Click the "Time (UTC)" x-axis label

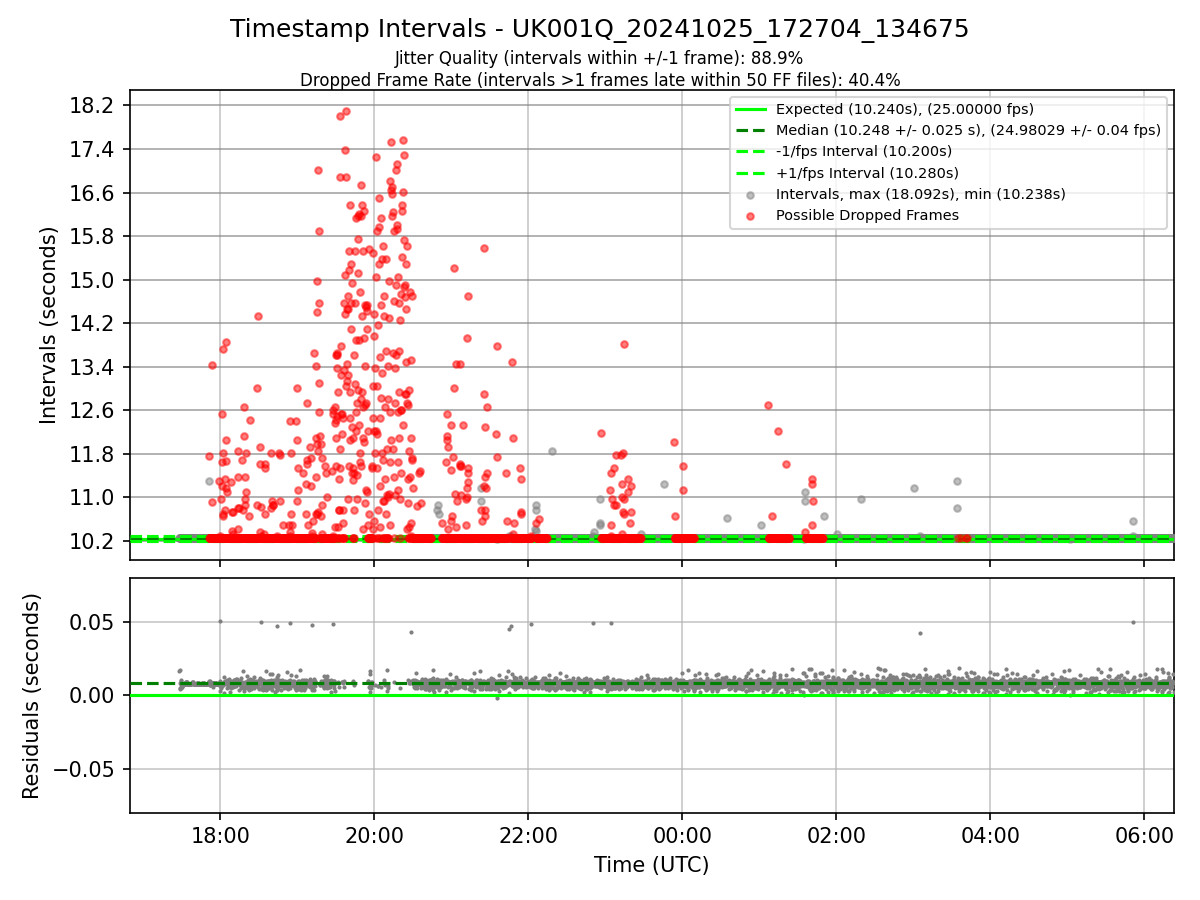pos(651,864)
